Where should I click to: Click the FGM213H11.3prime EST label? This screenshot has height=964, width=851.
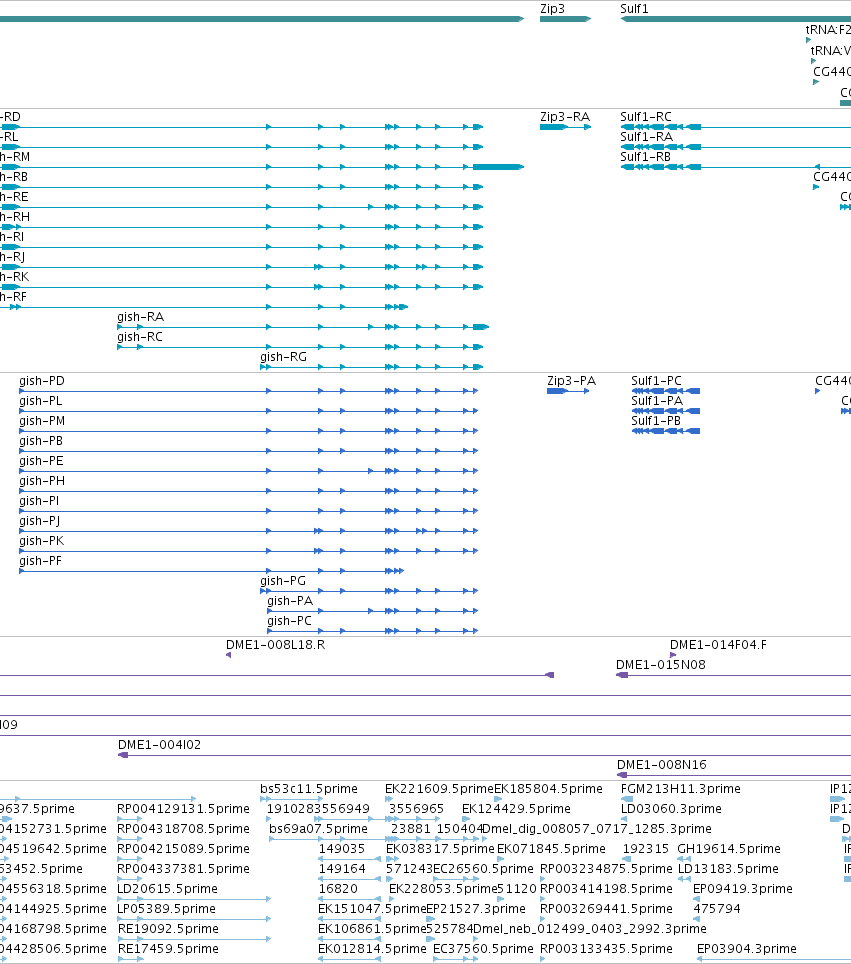tap(681, 789)
